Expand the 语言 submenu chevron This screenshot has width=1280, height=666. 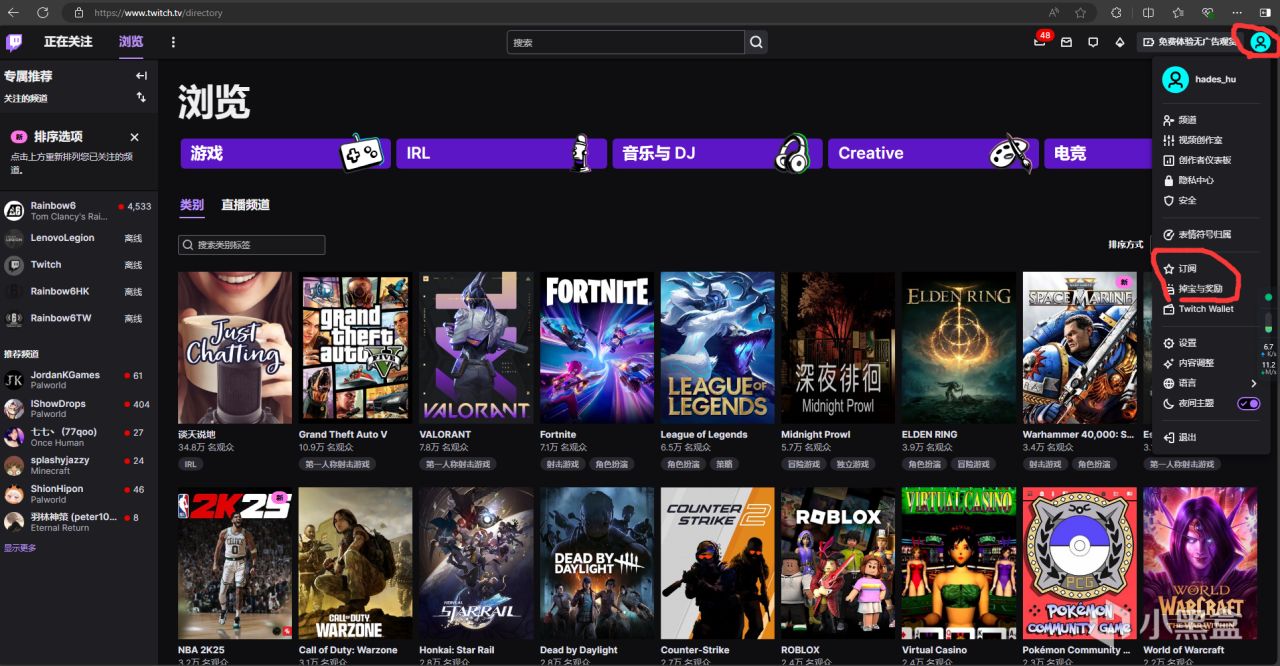pyautogui.click(x=1254, y=383)
